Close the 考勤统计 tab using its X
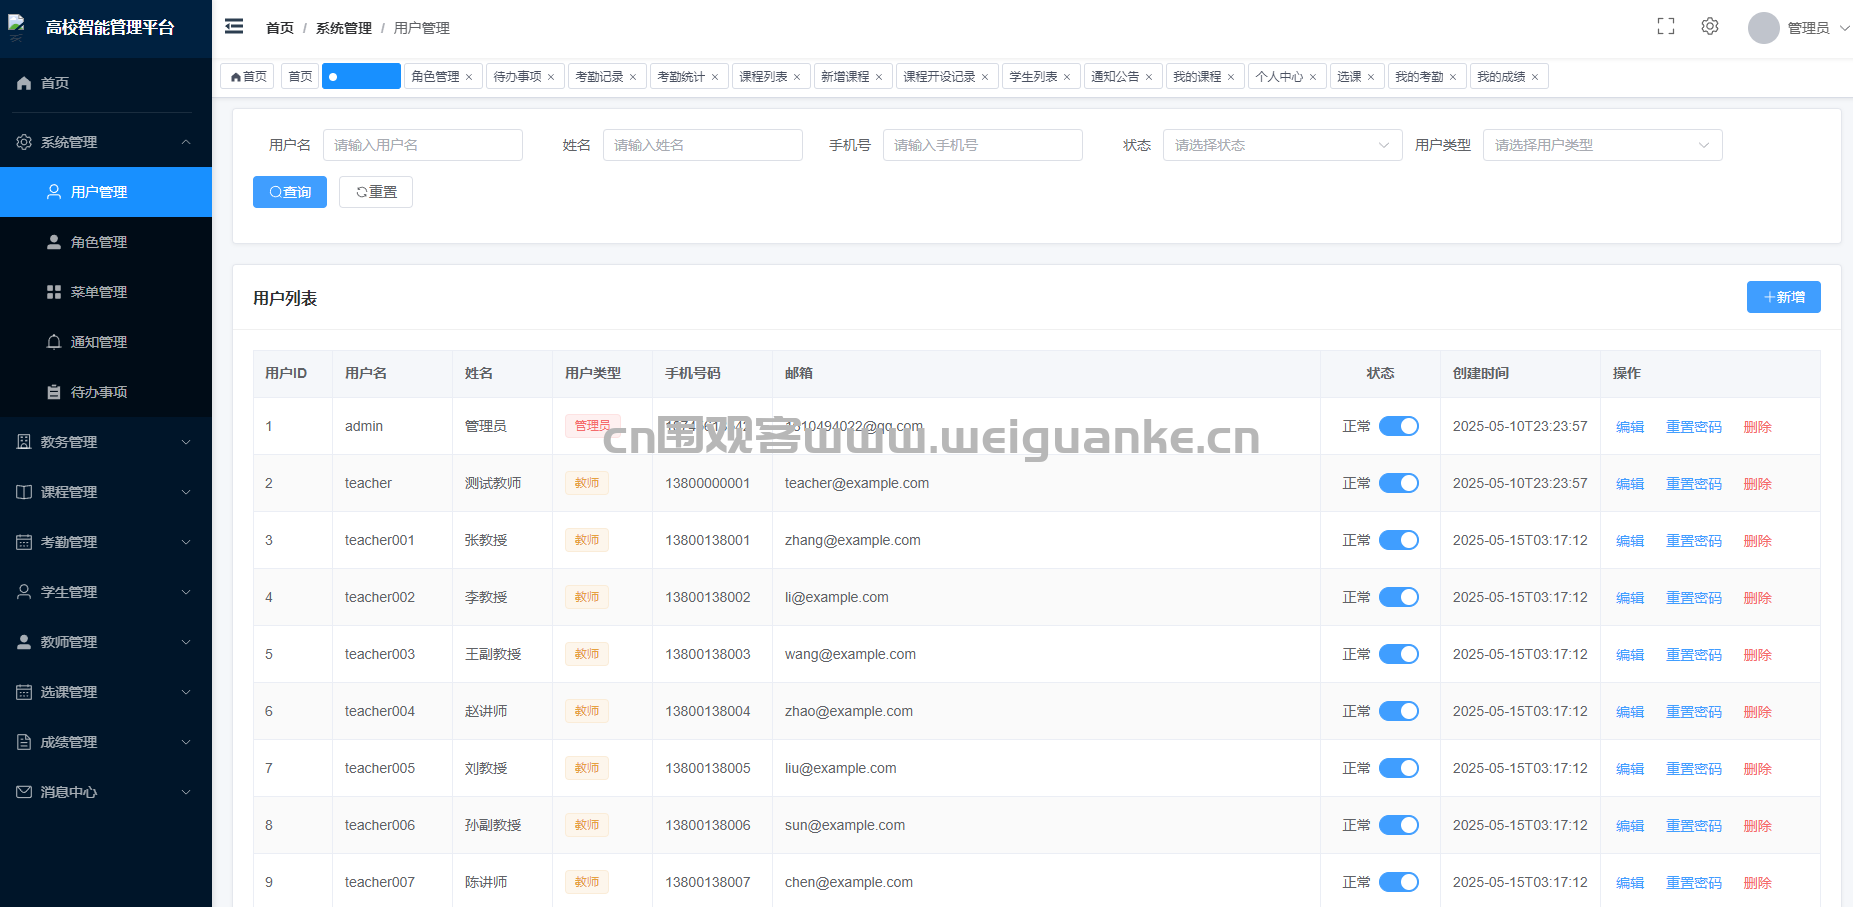This screenshot has width=1853, height=907. pyautogui.click(x=715, y=77)
